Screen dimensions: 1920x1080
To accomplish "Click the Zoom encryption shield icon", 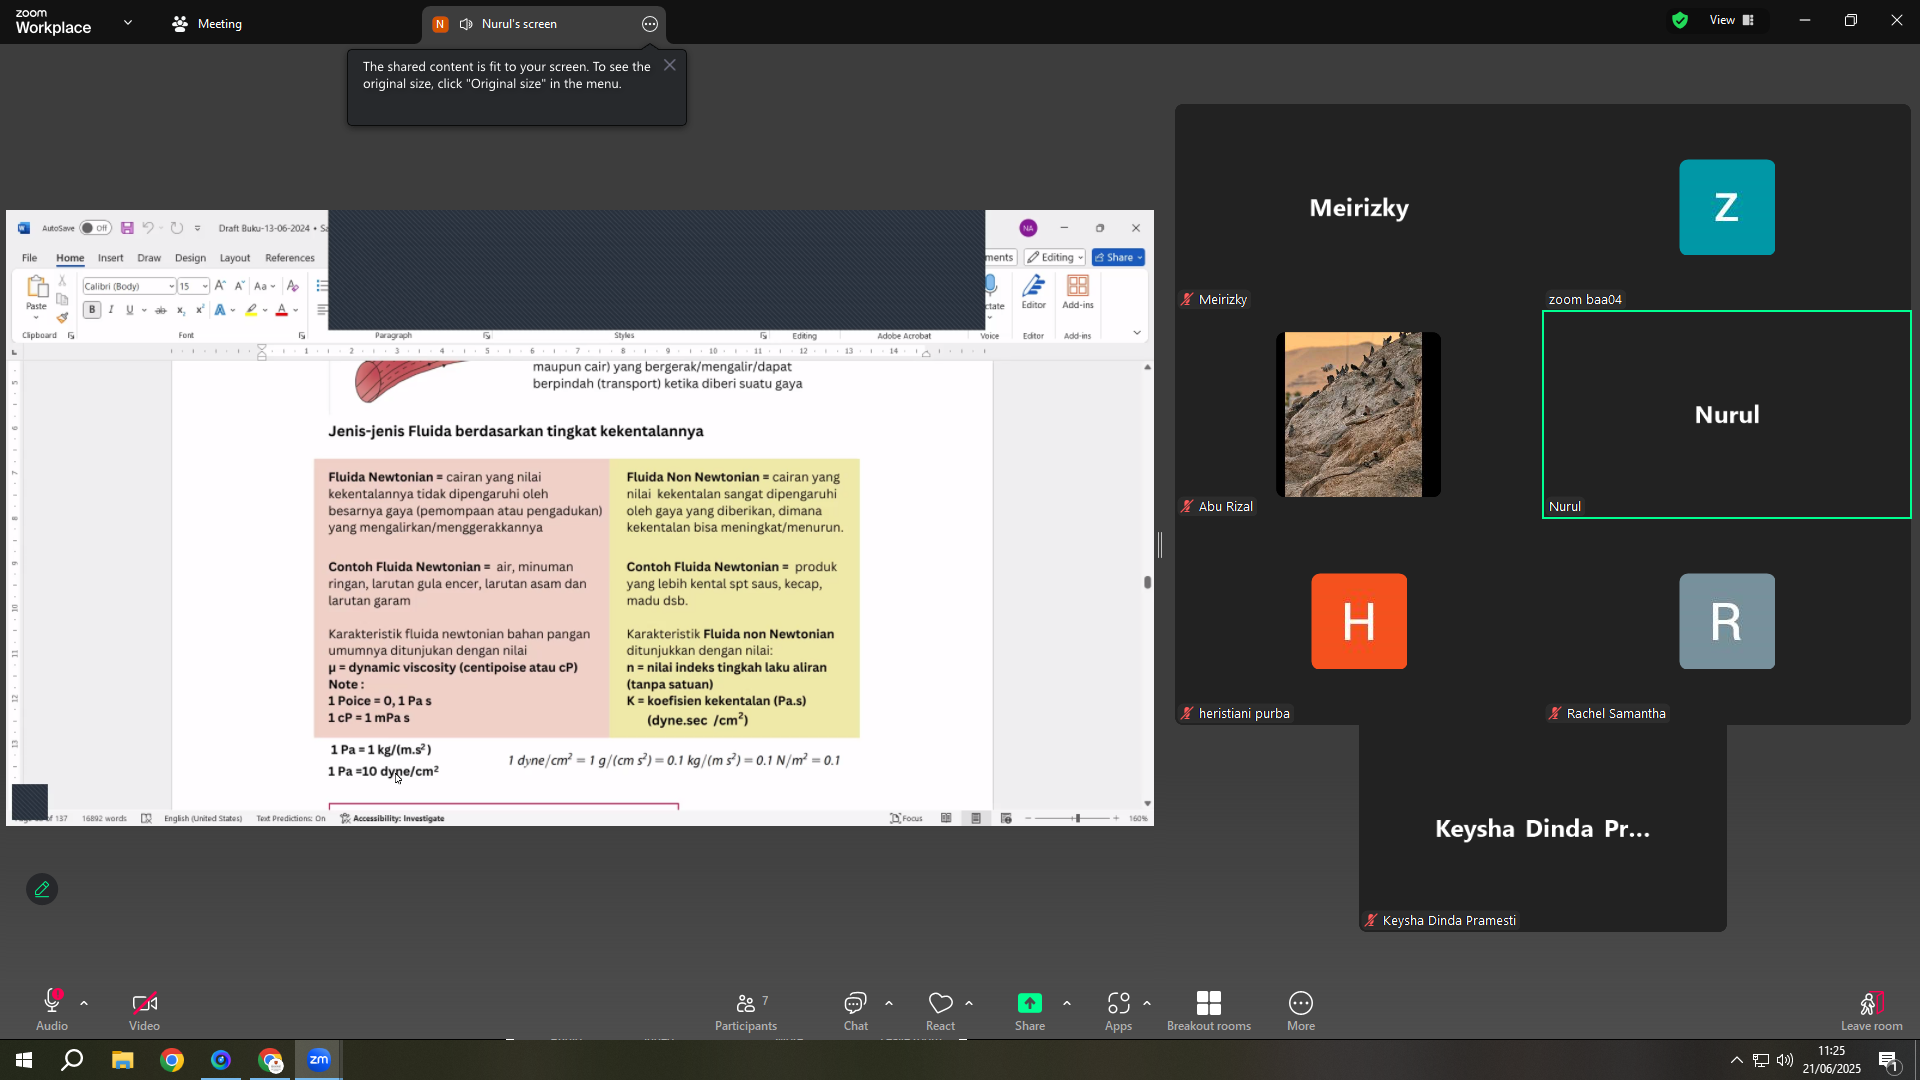I will click(1680, 20).
